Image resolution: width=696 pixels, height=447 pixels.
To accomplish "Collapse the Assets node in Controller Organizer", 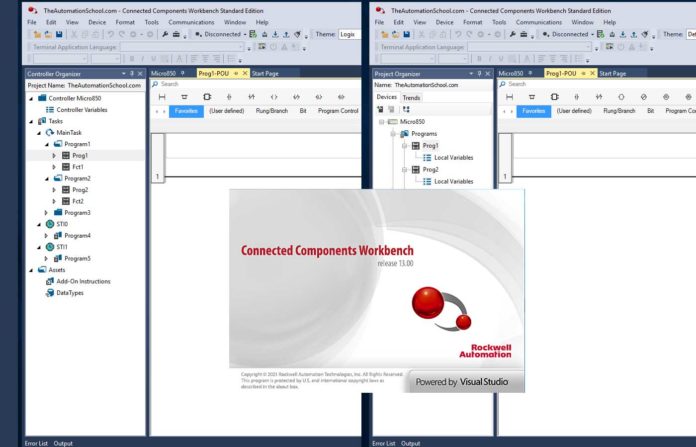I will click(30, 270).
